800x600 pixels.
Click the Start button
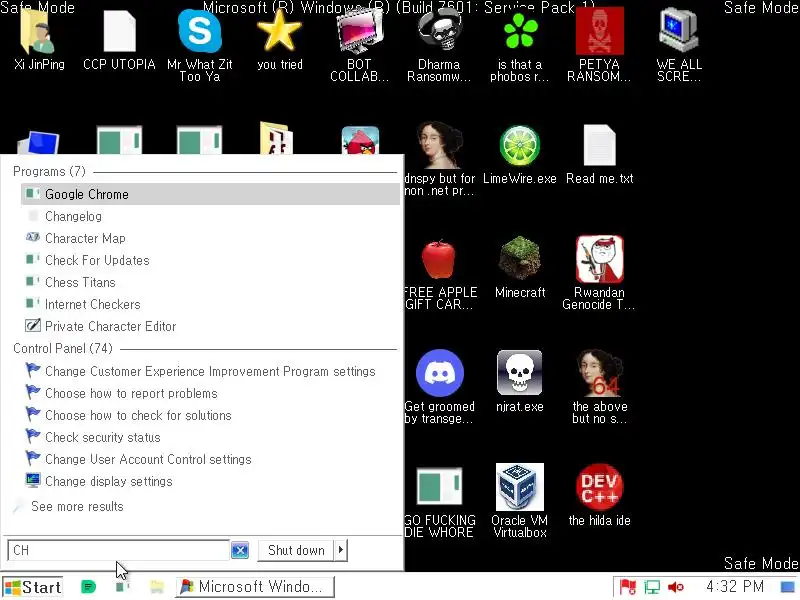(33, 587)
